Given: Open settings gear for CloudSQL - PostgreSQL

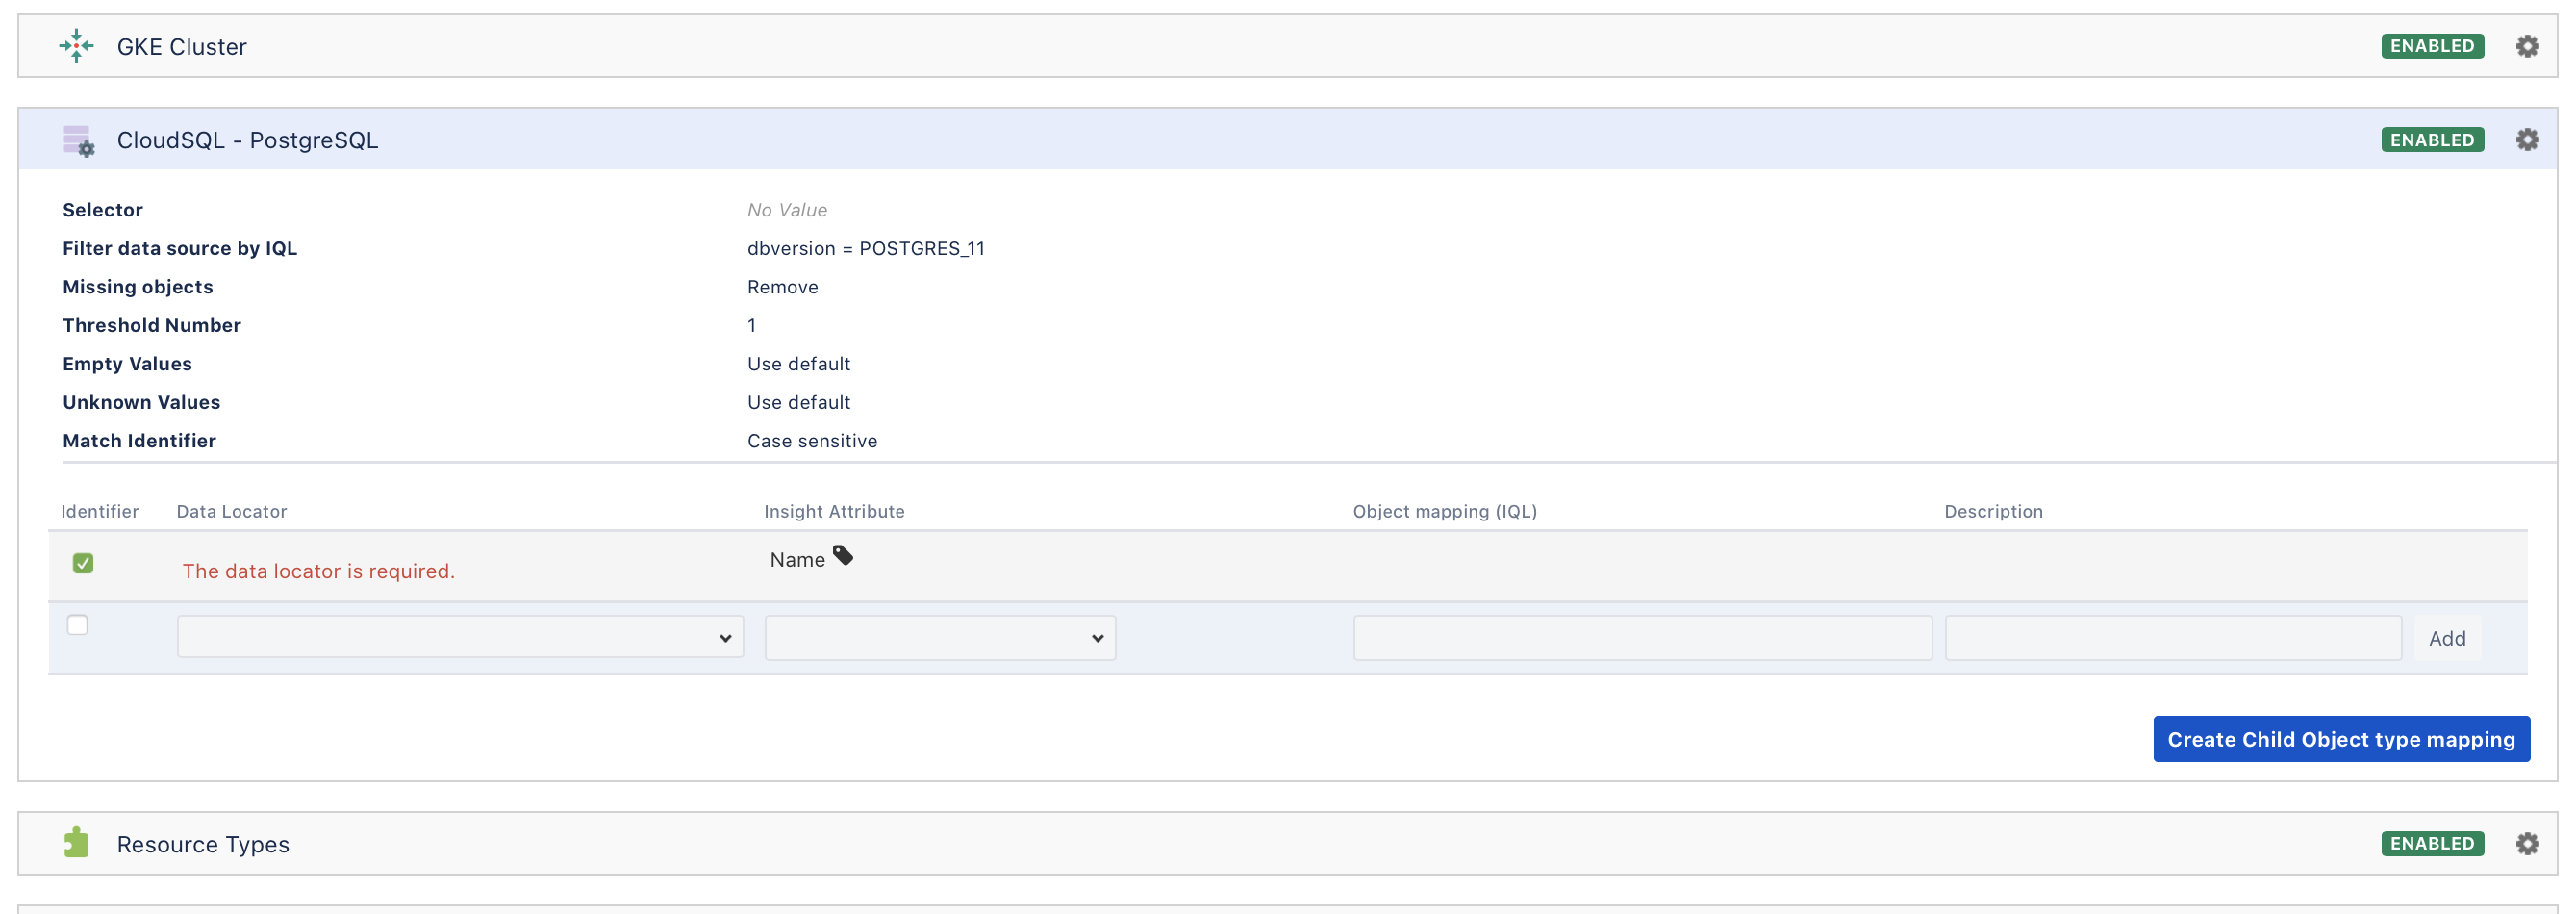Looking at the screenshot, I should point(2527,140).
